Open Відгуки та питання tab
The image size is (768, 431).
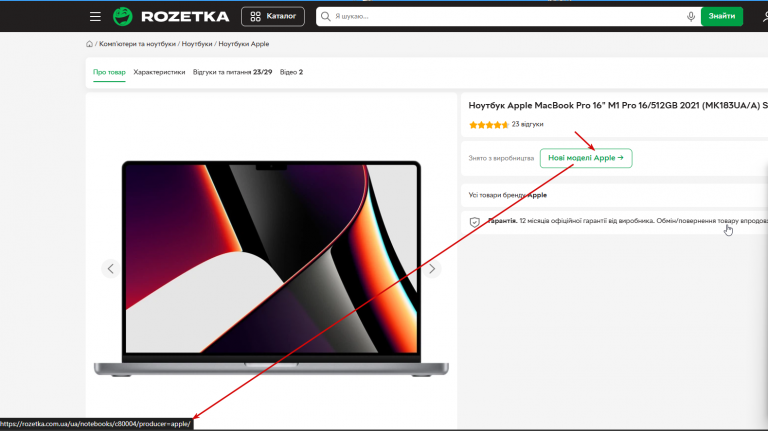click(232, 72)
